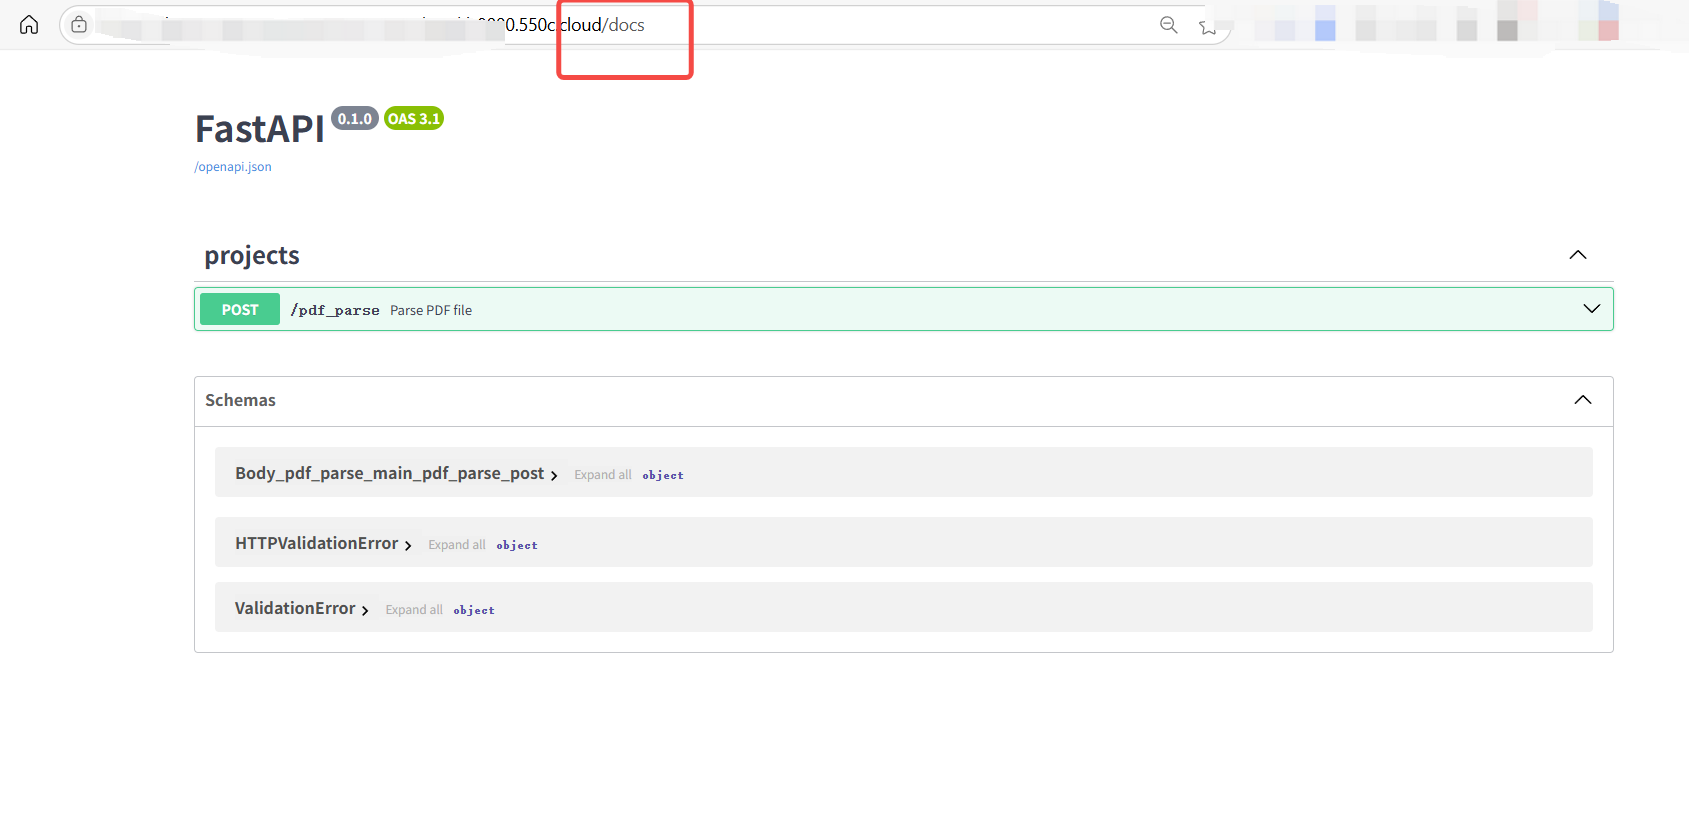1689x832 pixels.
Task: Select the /pdf_parse endpoint path
Action: pos(335,311)
